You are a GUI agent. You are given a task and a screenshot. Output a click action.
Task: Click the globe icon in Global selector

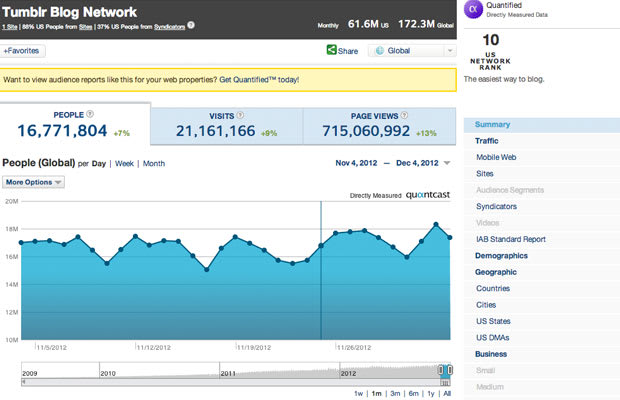(x=380, y=51)
